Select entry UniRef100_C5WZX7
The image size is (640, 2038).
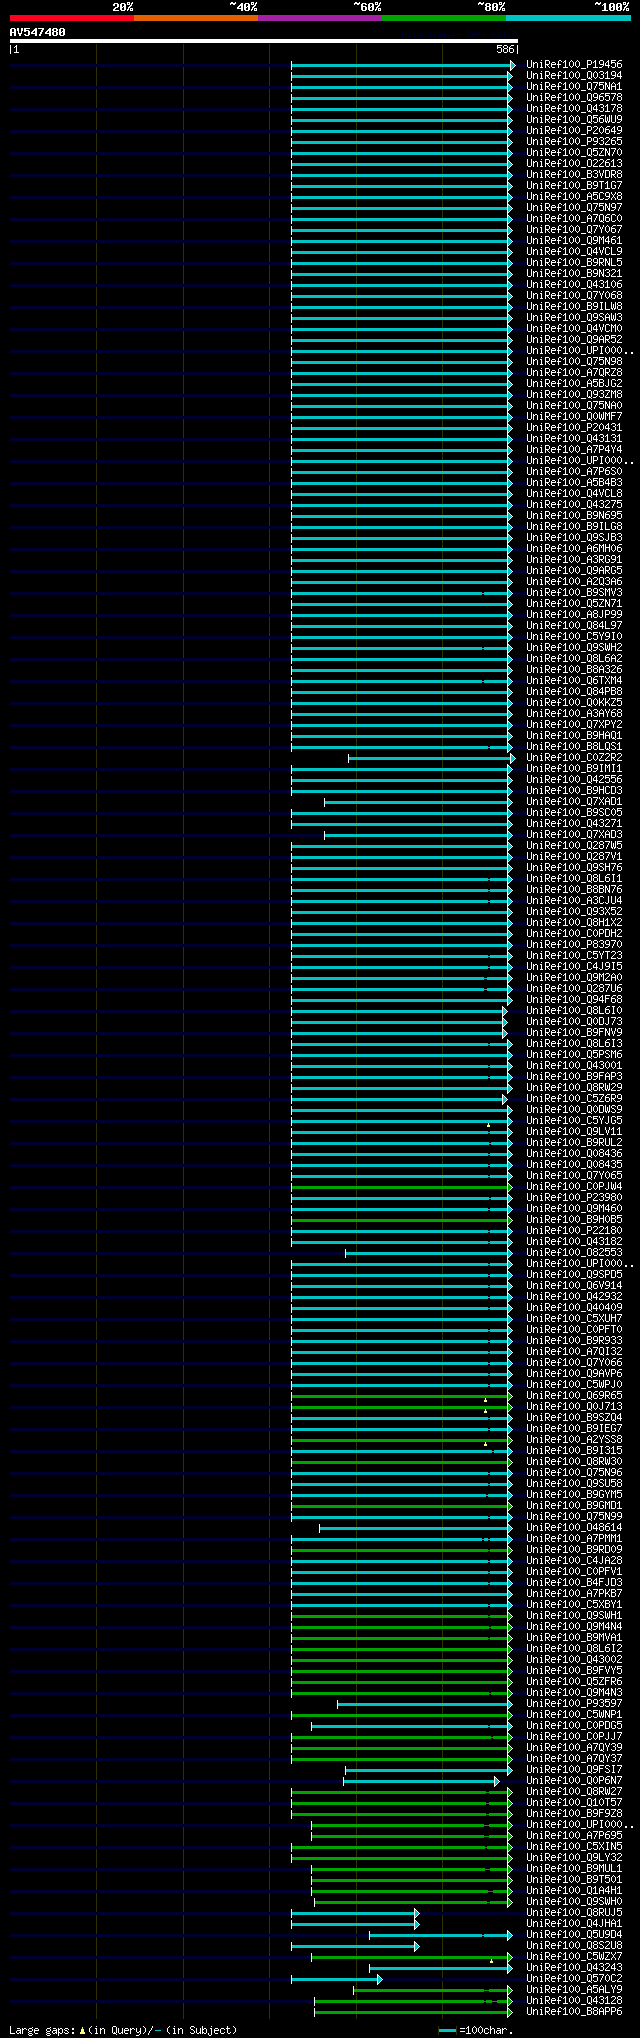[574, 1957]
